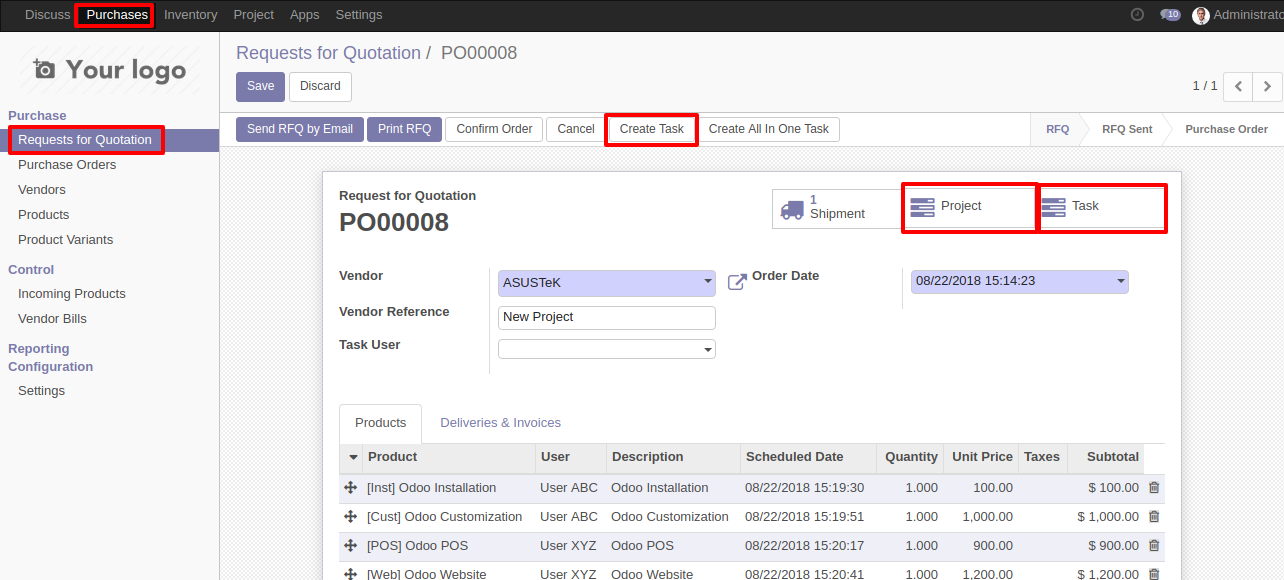Image resolution: width=1284 pixels, height=580 pixels.
Task: Switch to Deliveries & Invoices tab
Action: pyautogui.click(x=500, y=423)
